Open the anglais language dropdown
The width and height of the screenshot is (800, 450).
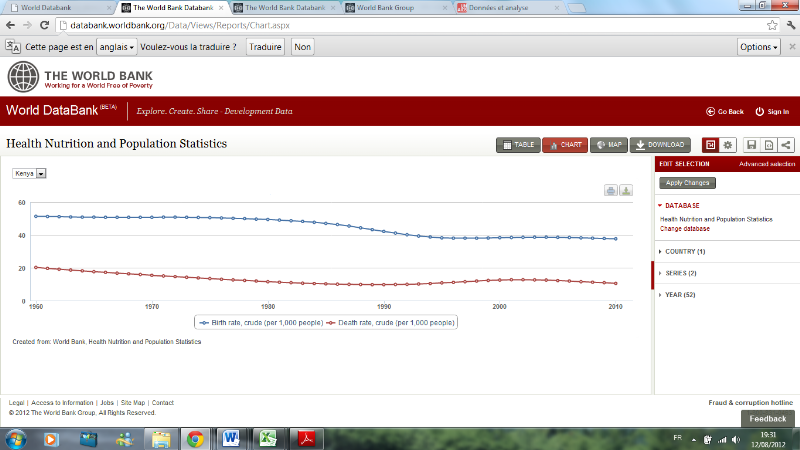[116, 47]
